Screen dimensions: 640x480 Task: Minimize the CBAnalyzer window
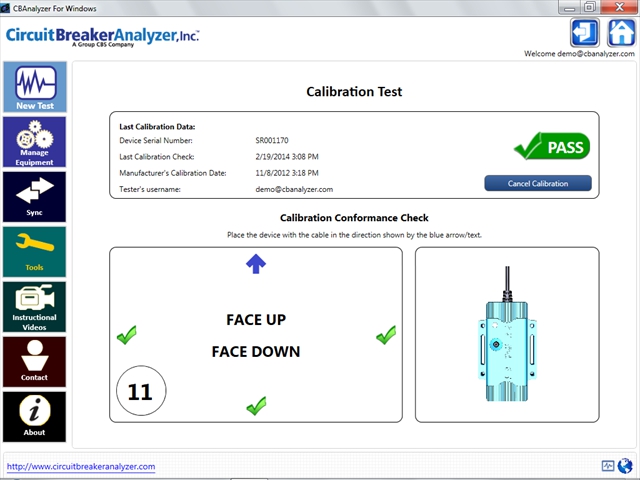click(x=570, y=7)
